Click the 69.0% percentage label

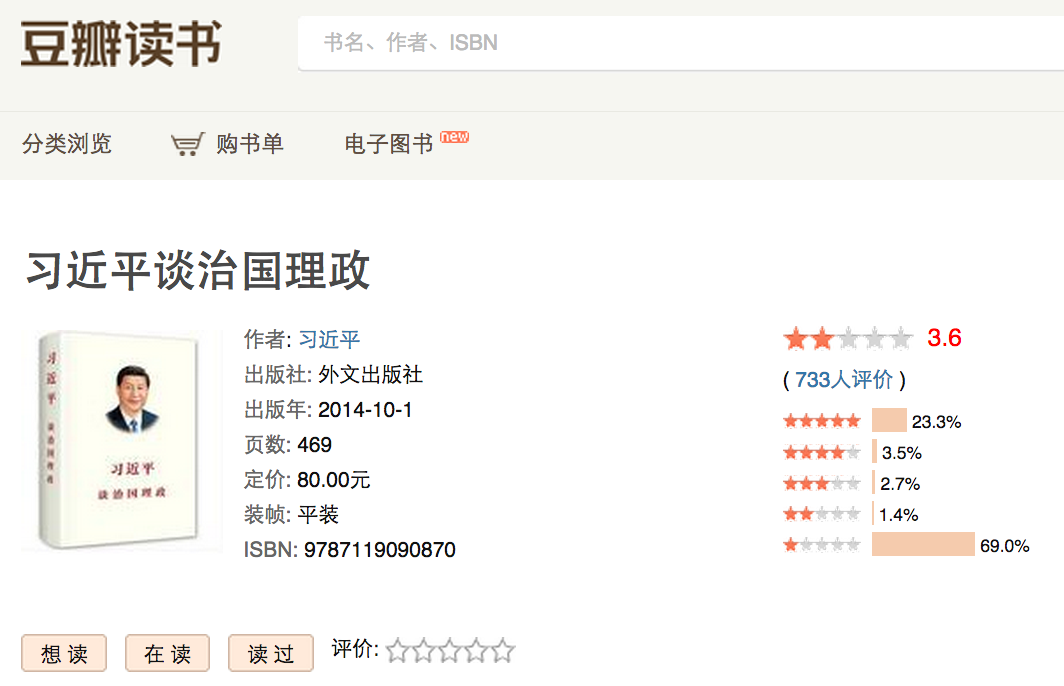[x=1005, y=546]
